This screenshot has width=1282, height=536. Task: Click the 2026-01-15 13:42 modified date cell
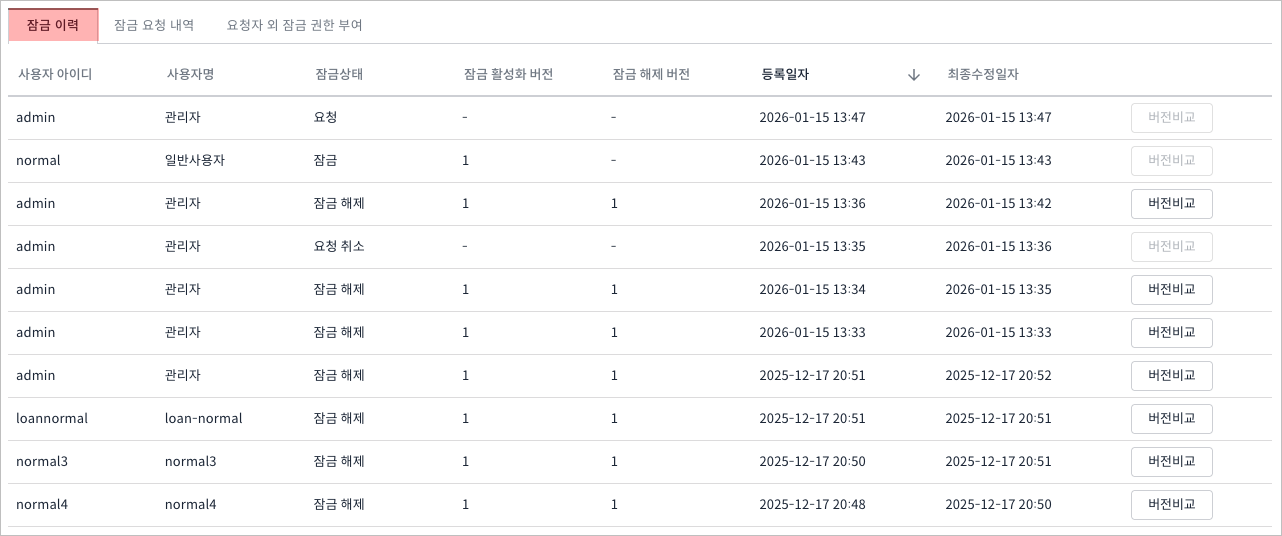pos(998,203)
